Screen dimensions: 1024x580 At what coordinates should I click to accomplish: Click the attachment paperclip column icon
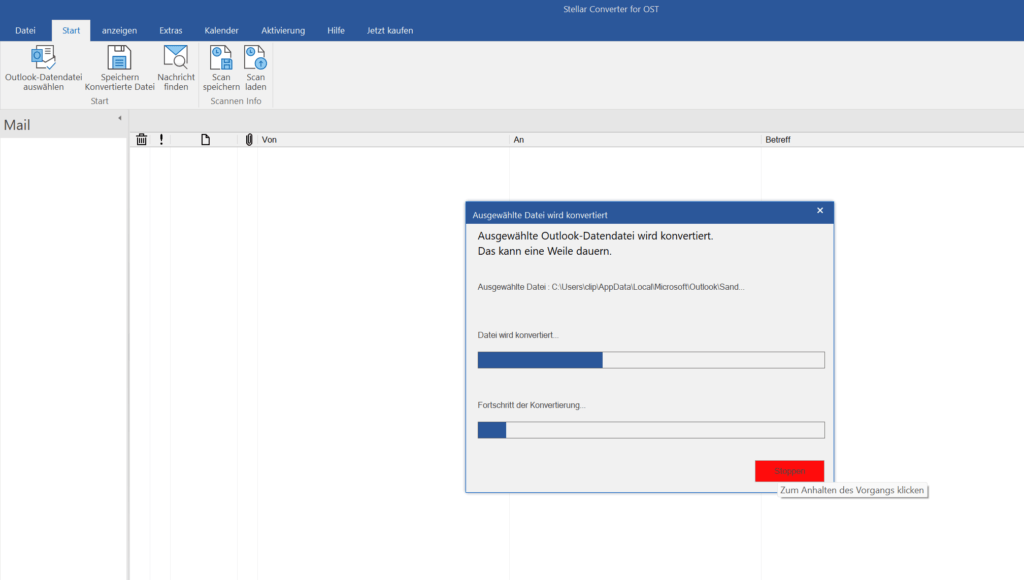tap(249, 139)
